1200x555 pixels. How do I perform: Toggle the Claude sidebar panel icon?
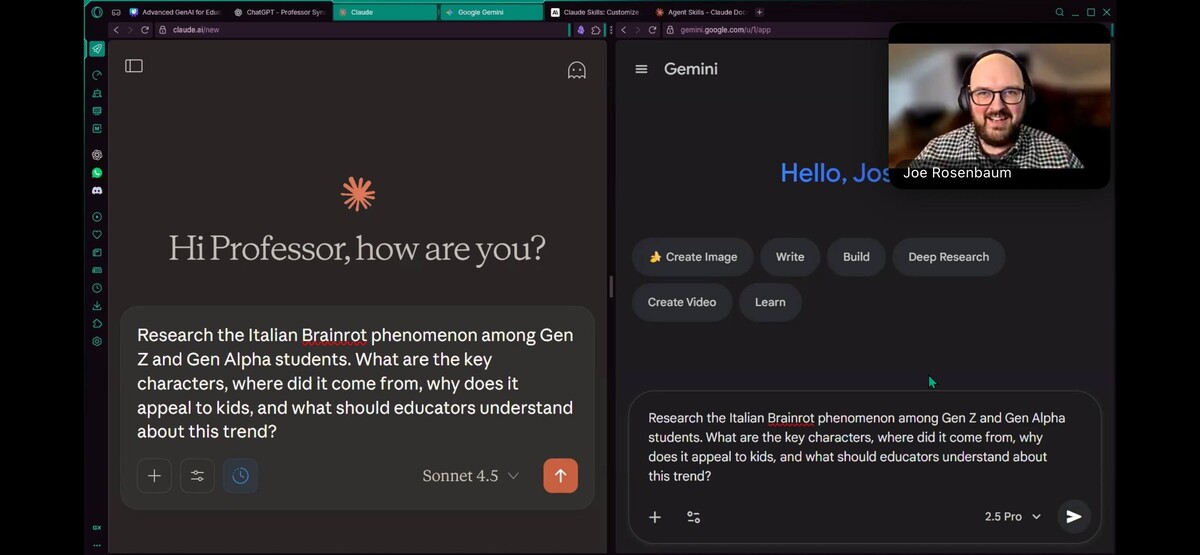(x=134, y=66)
